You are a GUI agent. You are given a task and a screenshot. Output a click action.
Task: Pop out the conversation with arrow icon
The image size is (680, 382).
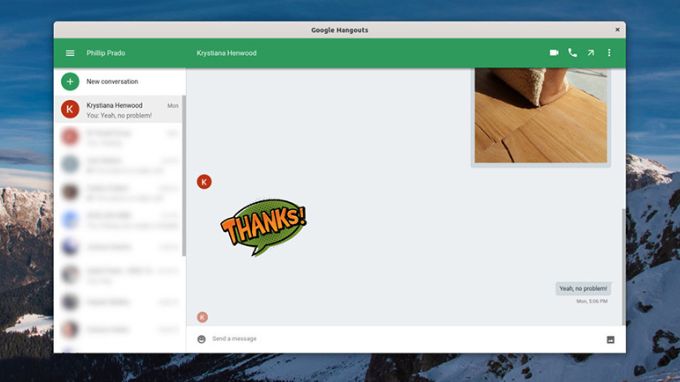click(591, 52)
